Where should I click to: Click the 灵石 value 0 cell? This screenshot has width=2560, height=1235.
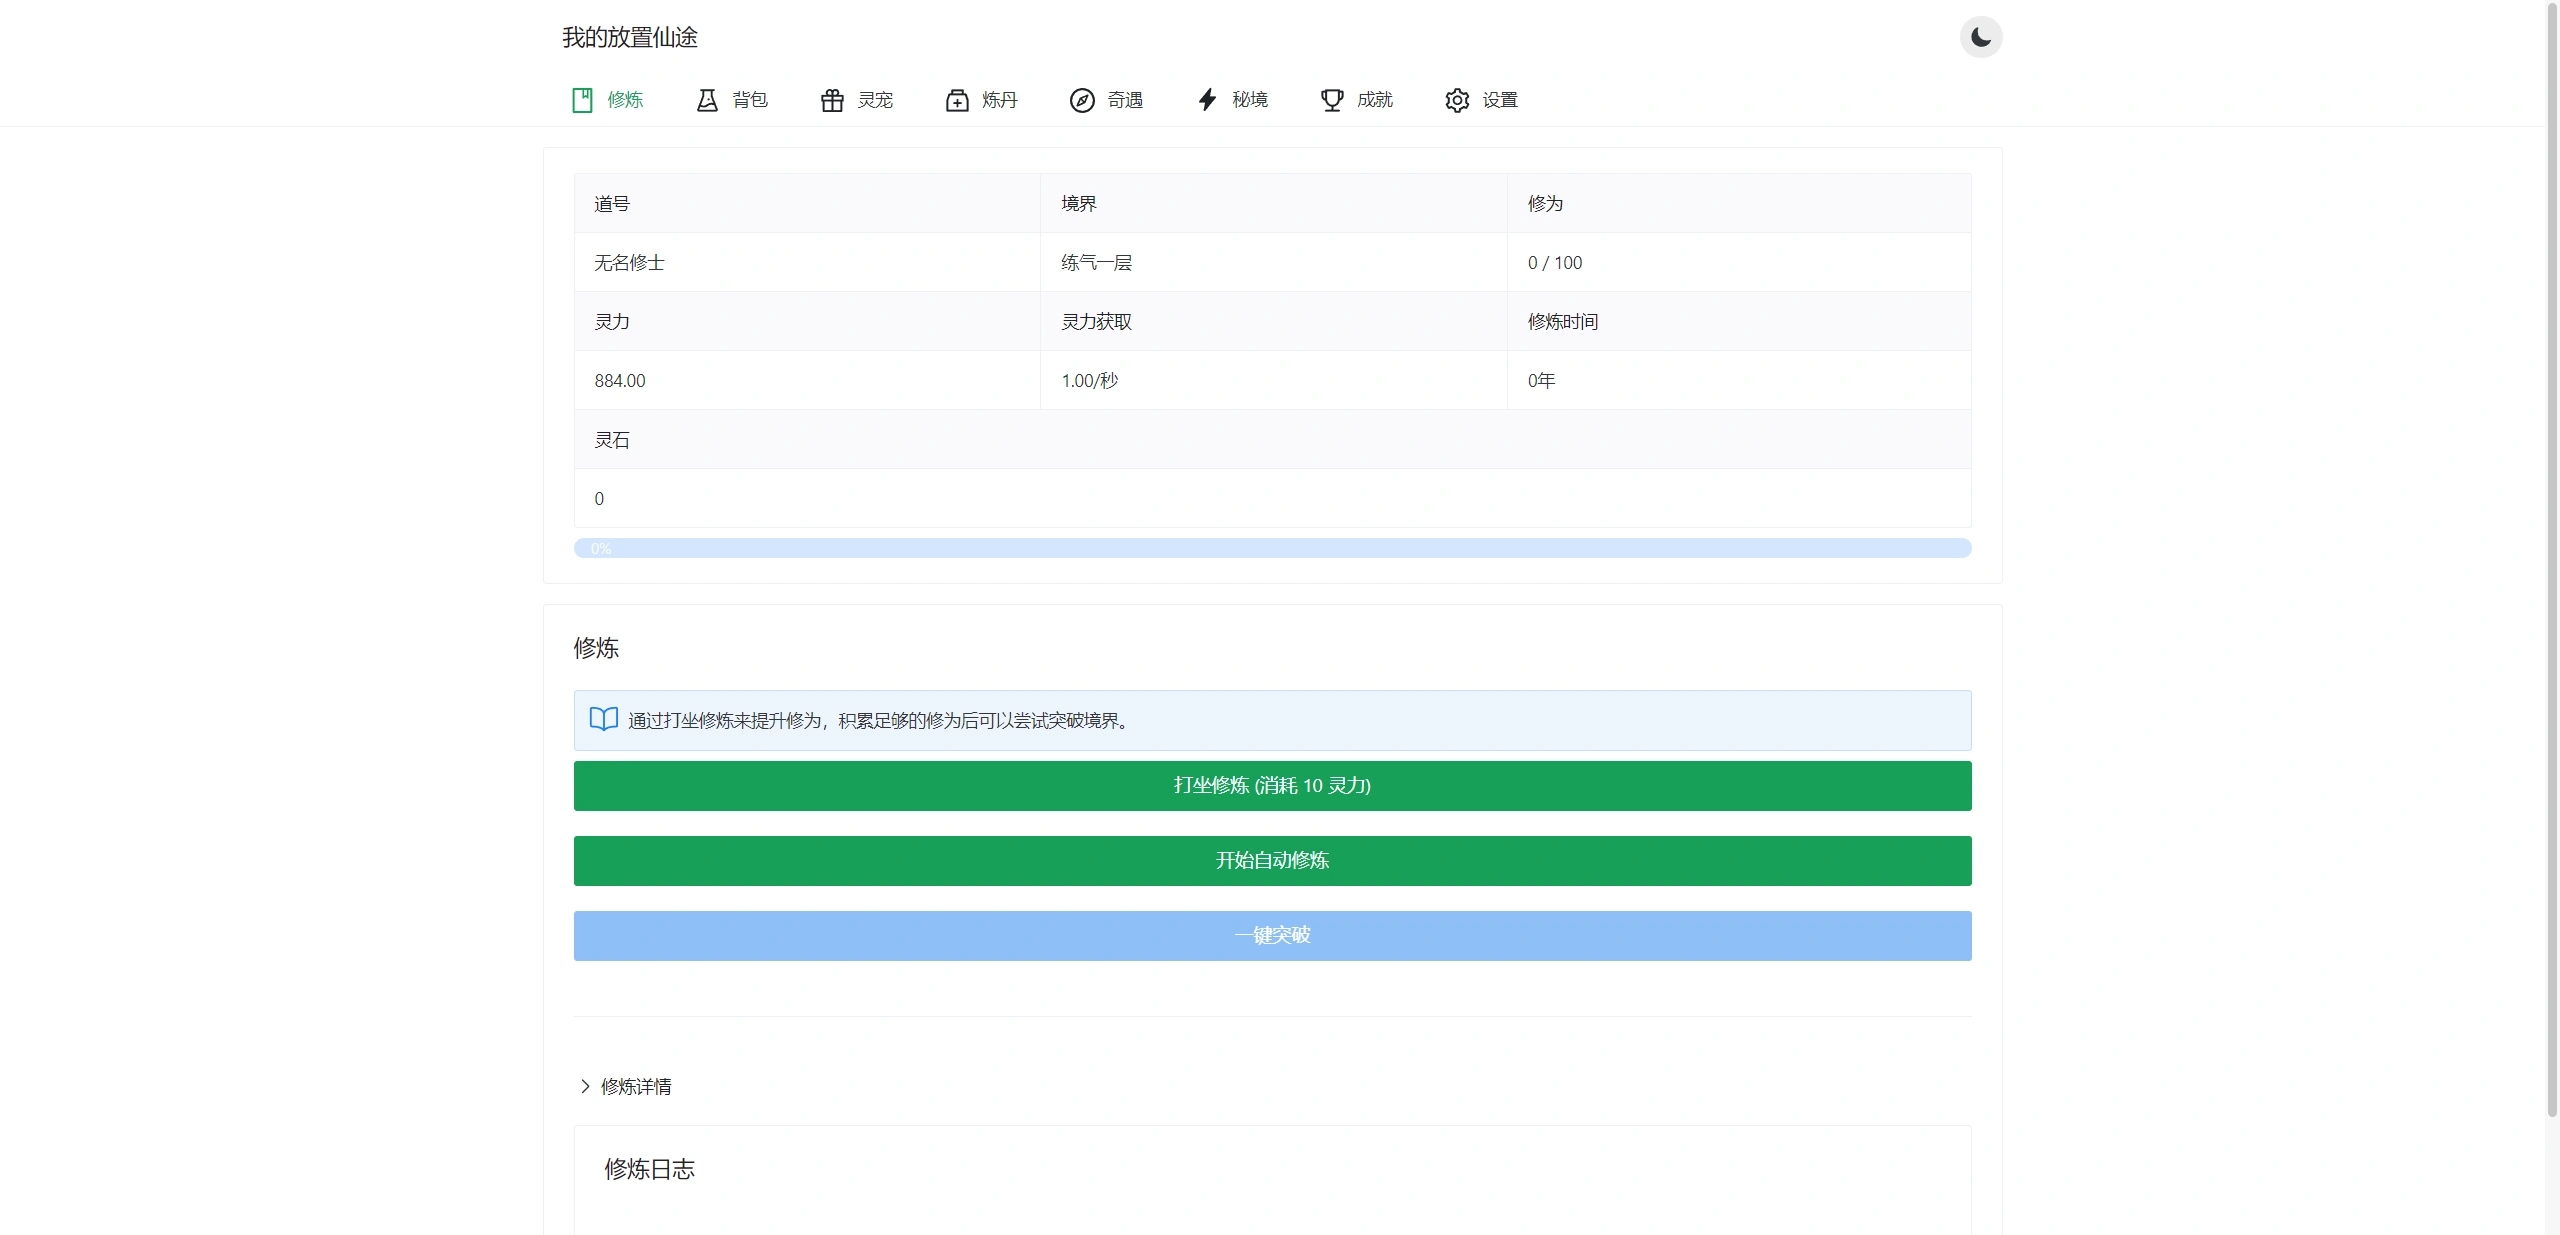tap(1272, 498)
